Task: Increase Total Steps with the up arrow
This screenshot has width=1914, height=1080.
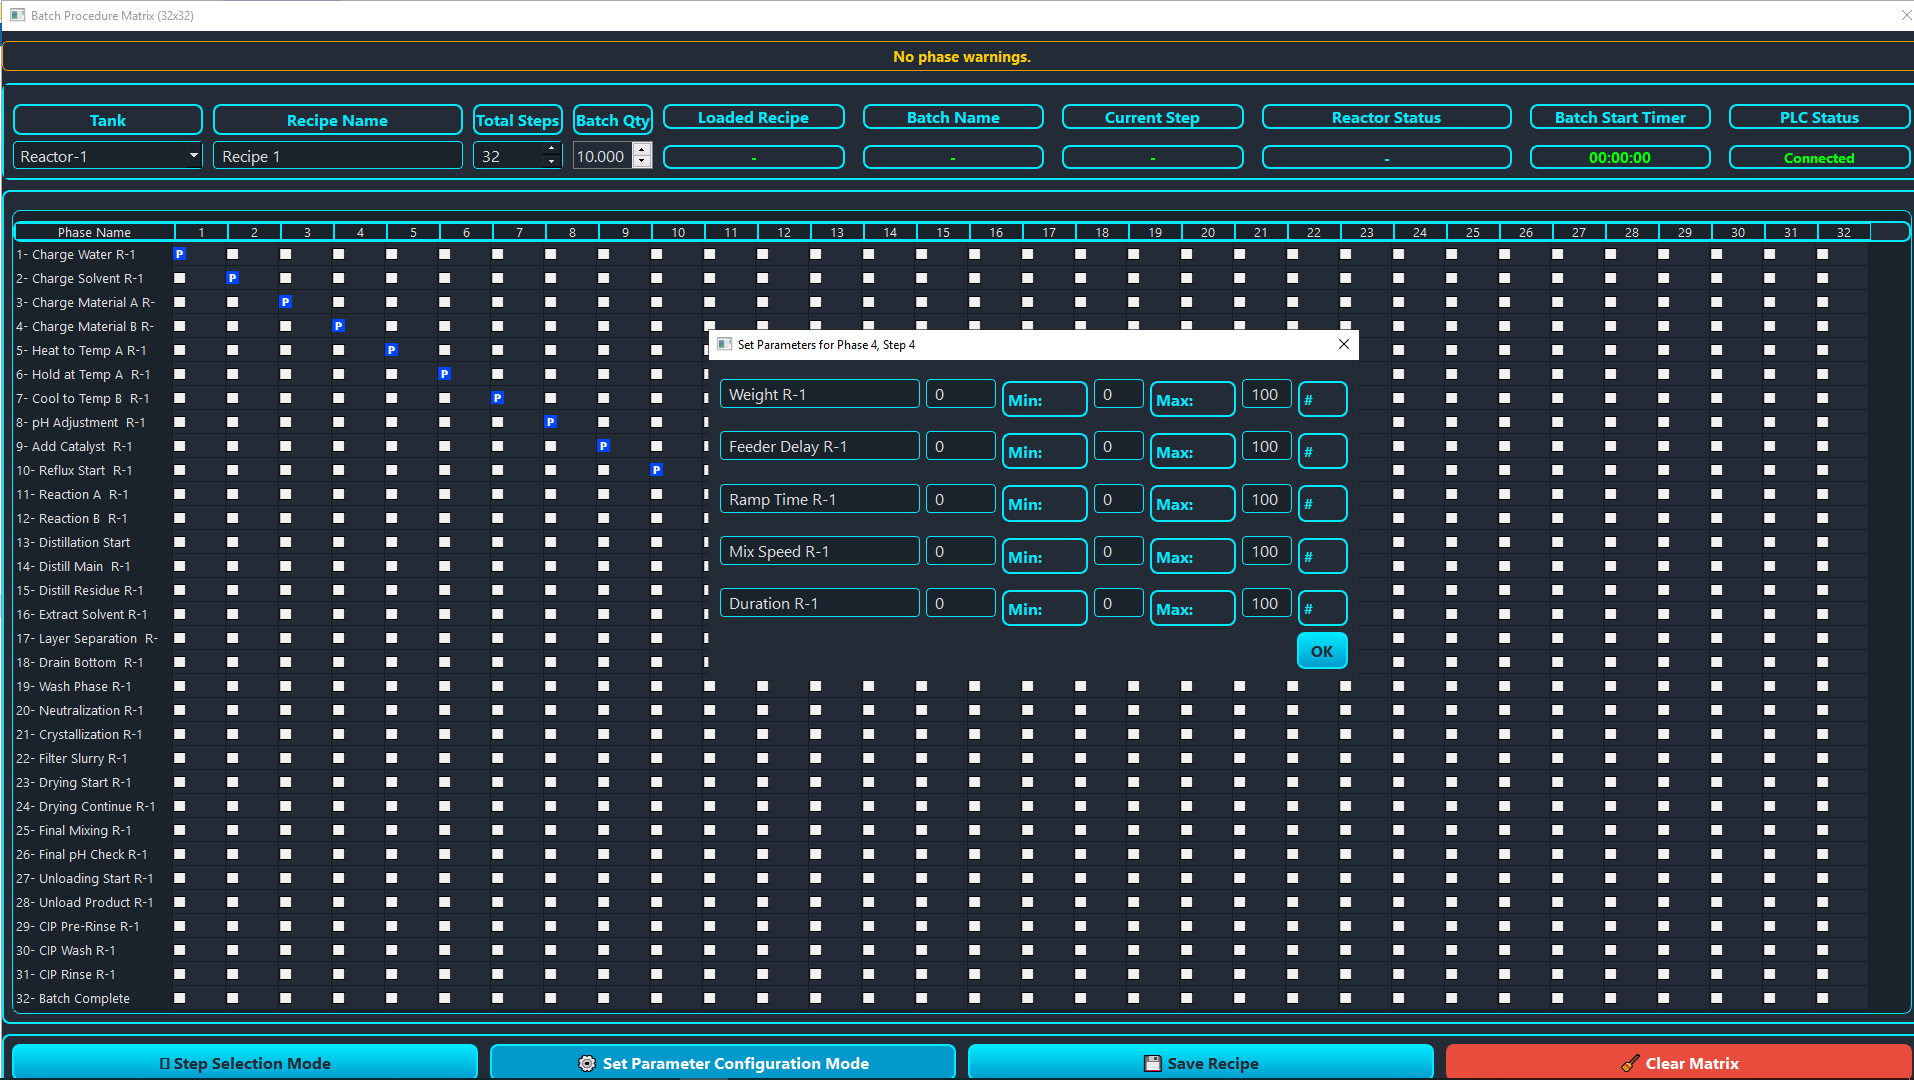Action: point(551,150)
